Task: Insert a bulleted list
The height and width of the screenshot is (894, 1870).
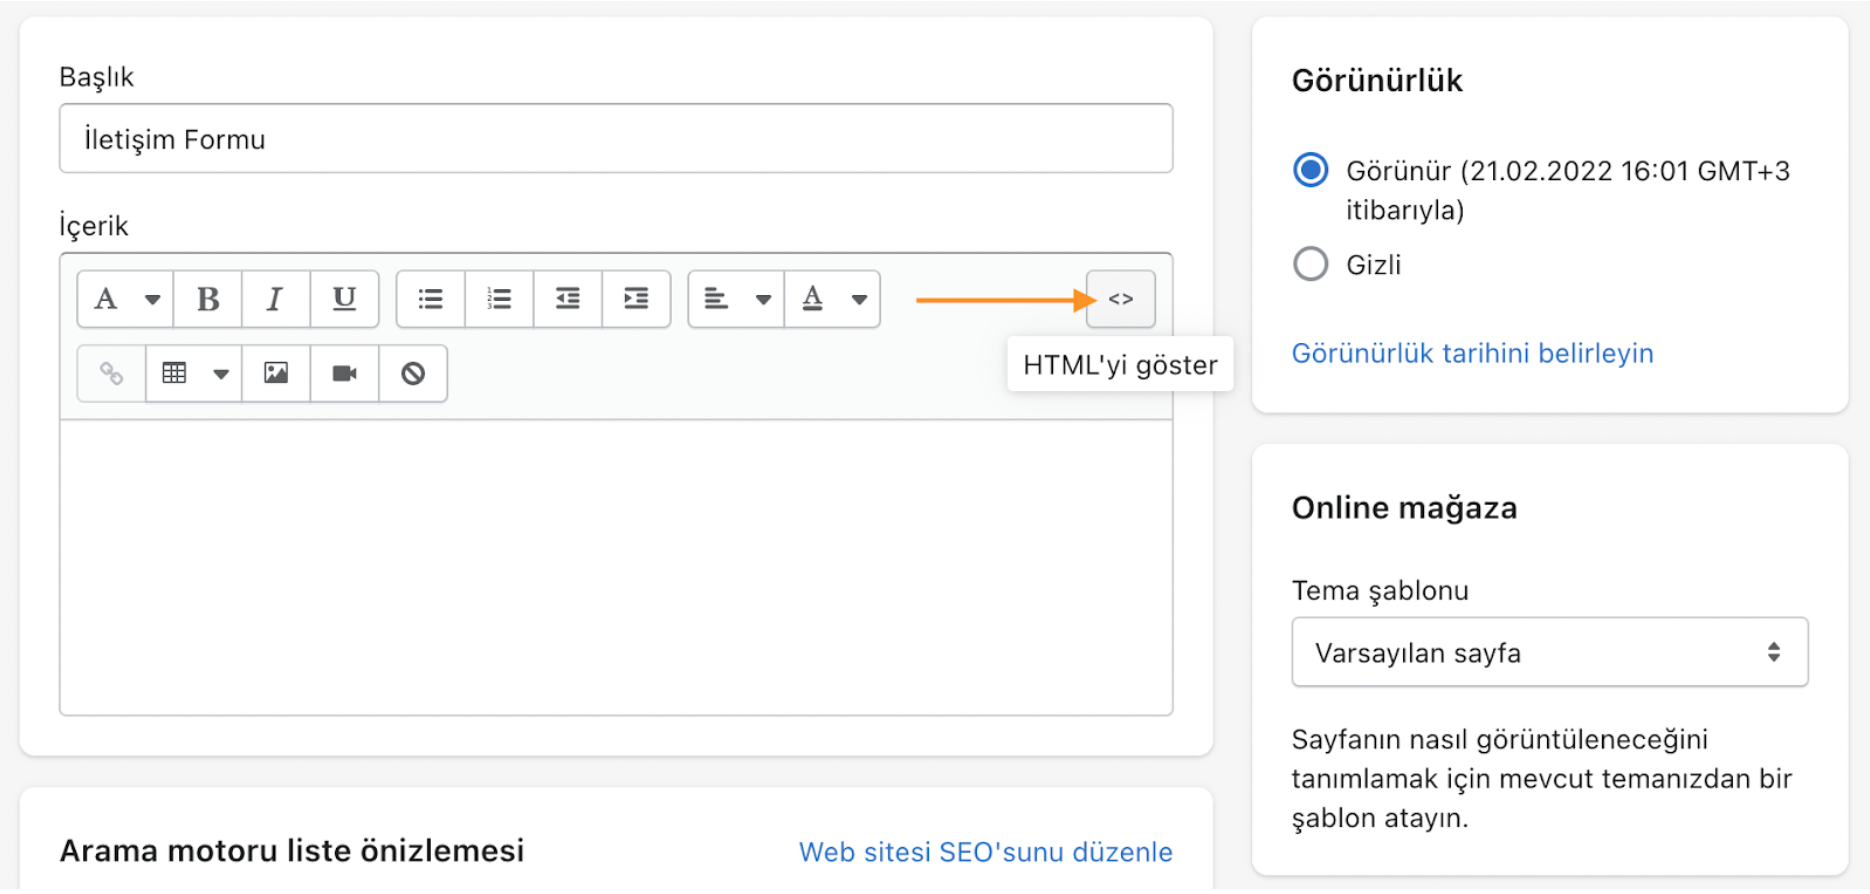Action: 431,299
